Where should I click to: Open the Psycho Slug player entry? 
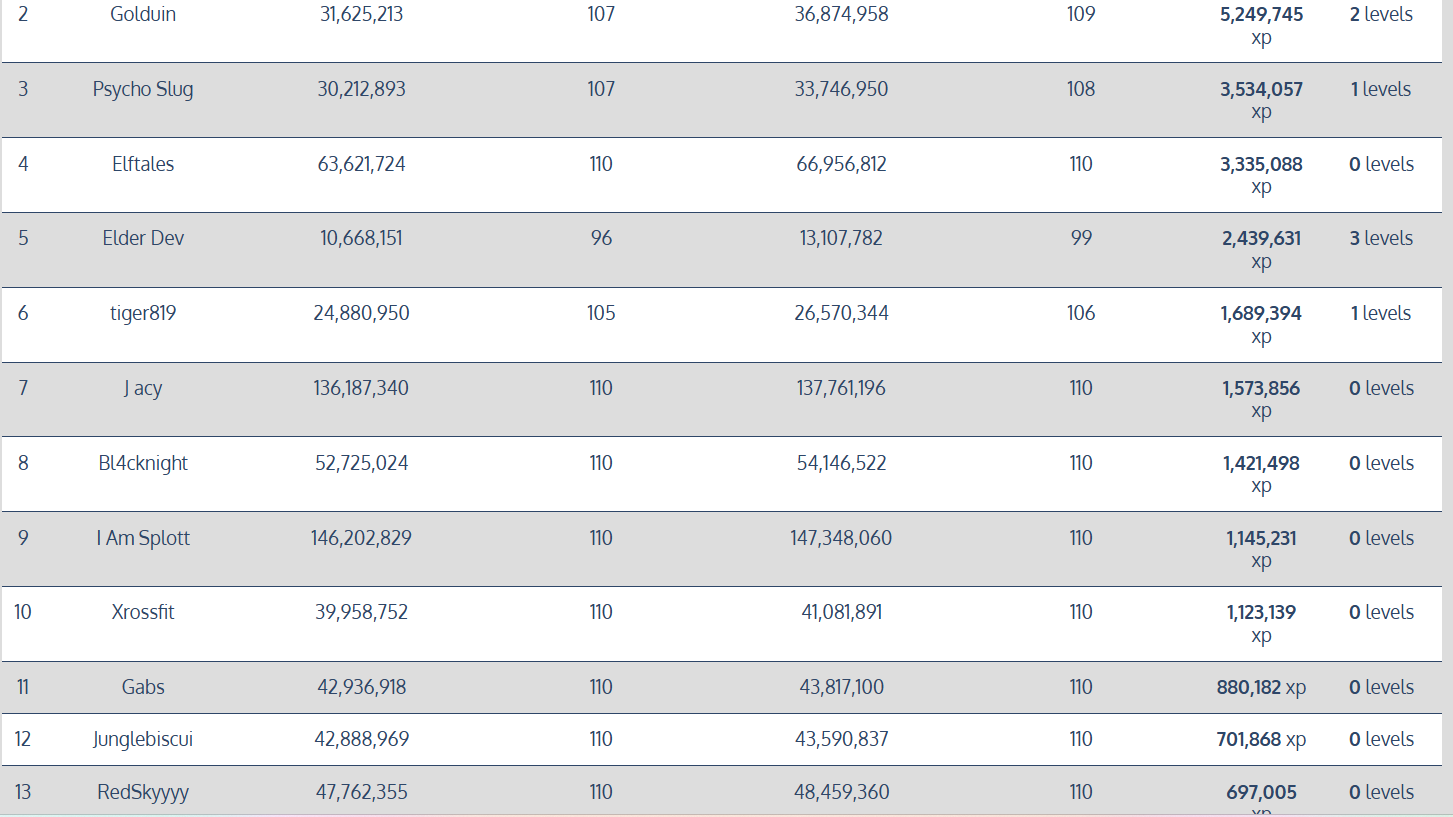(143, 89)
